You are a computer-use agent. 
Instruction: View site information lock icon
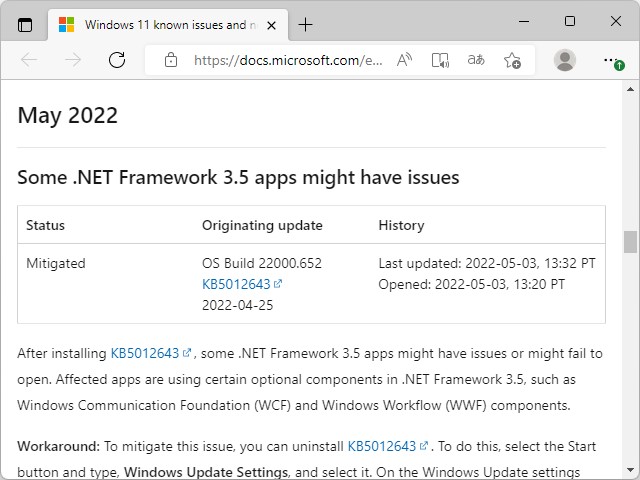(171, 60)
